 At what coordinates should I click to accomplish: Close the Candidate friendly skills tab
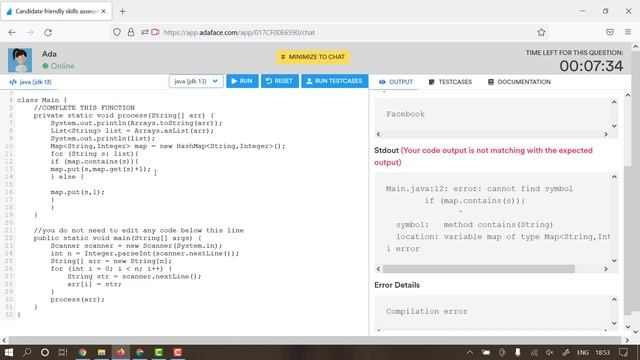[x=103, y=11]
